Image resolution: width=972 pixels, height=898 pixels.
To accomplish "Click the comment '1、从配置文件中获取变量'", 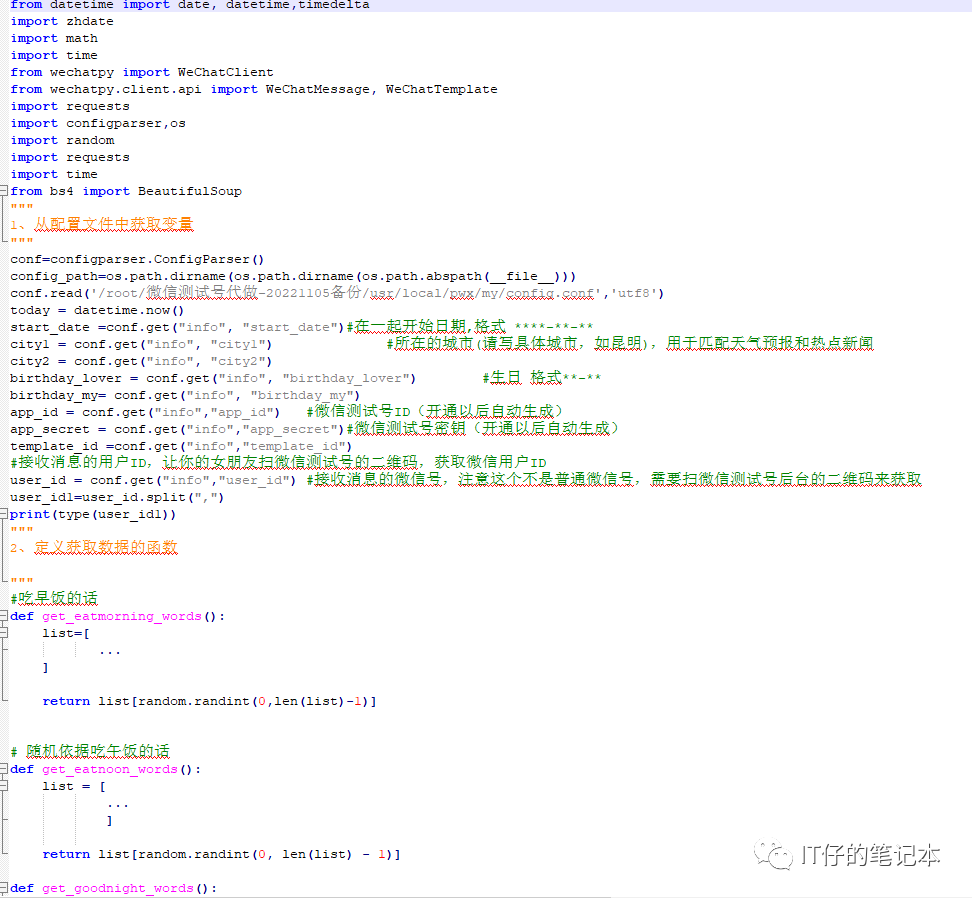I will (x=102, y=224).
